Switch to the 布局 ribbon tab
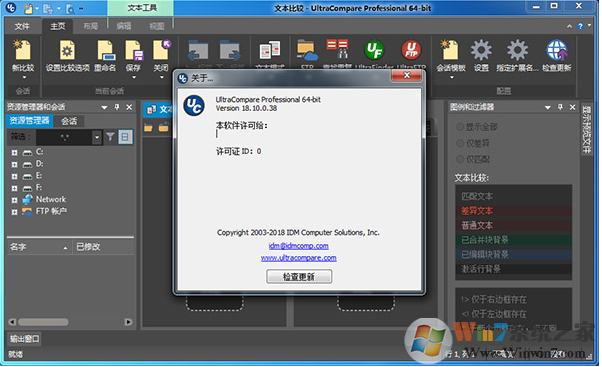The image size is (602, 367). (91, 26)
